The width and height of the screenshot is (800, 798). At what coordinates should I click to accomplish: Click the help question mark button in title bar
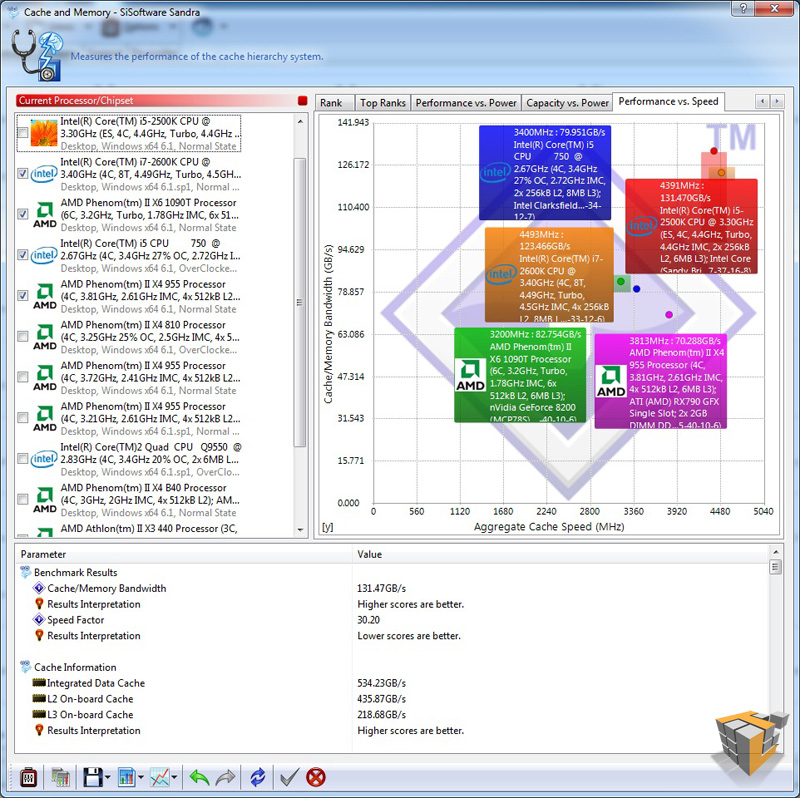[744, 8]
